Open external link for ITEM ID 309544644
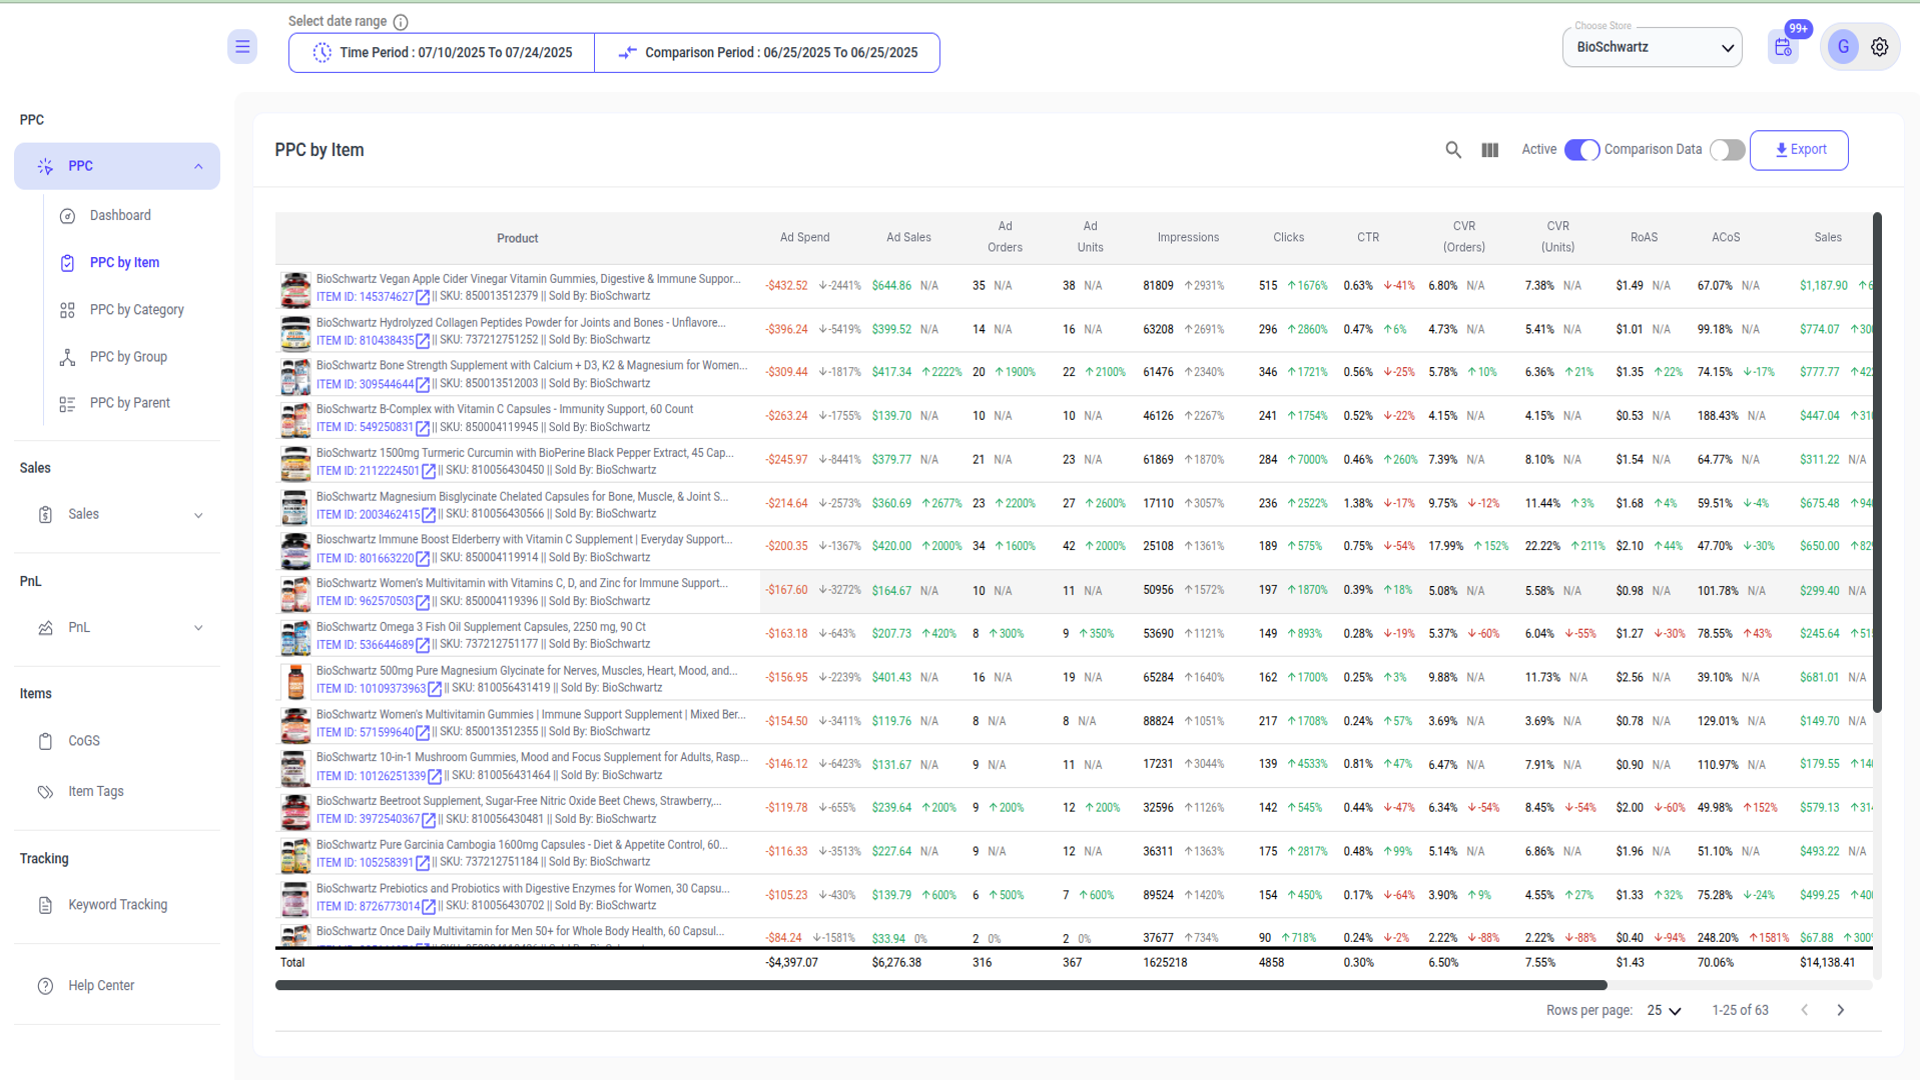 point(423,384)
